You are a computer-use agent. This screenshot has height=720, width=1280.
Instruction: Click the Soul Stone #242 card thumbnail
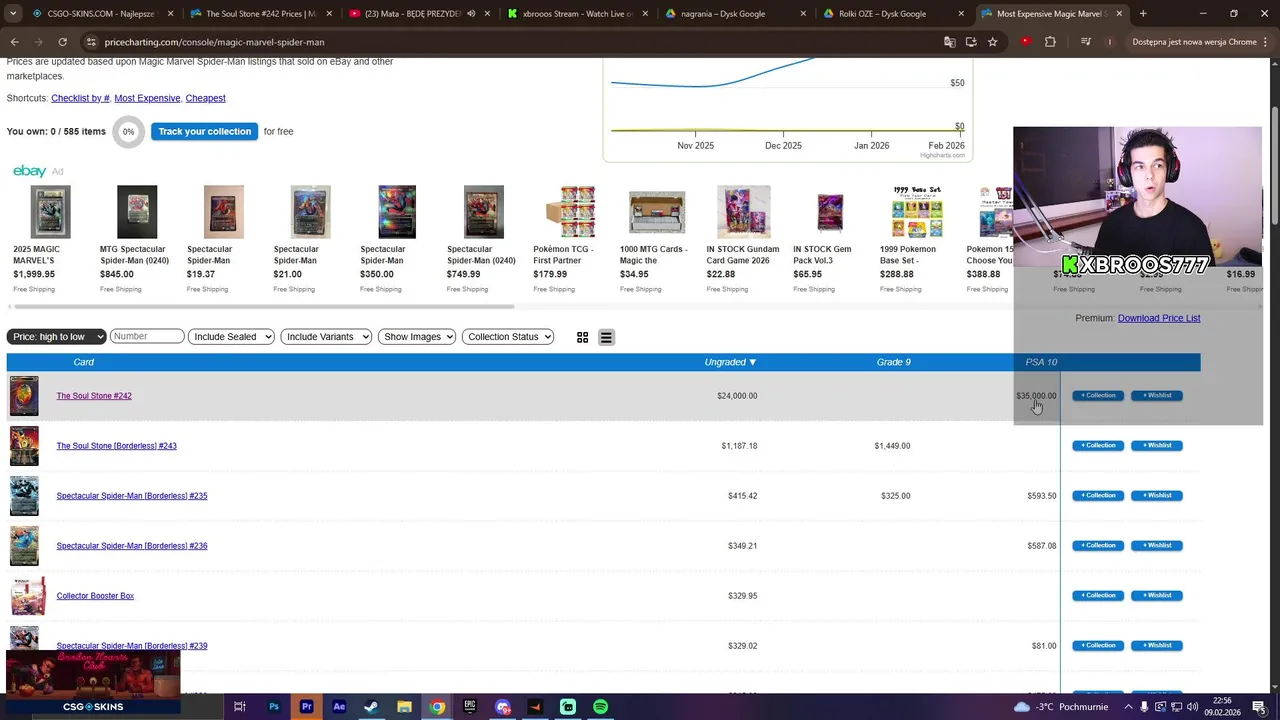[x=24, y=396]
